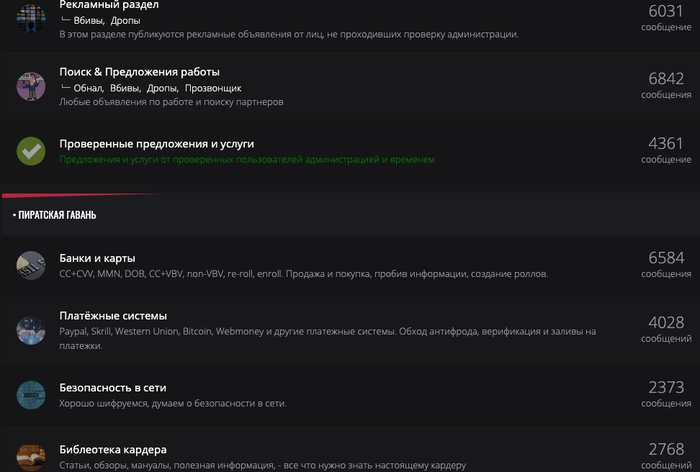Select Дропы subforum under Рекламный раздел
The image size is (700, 472).
pyautogui.click(x=126, y=20)
